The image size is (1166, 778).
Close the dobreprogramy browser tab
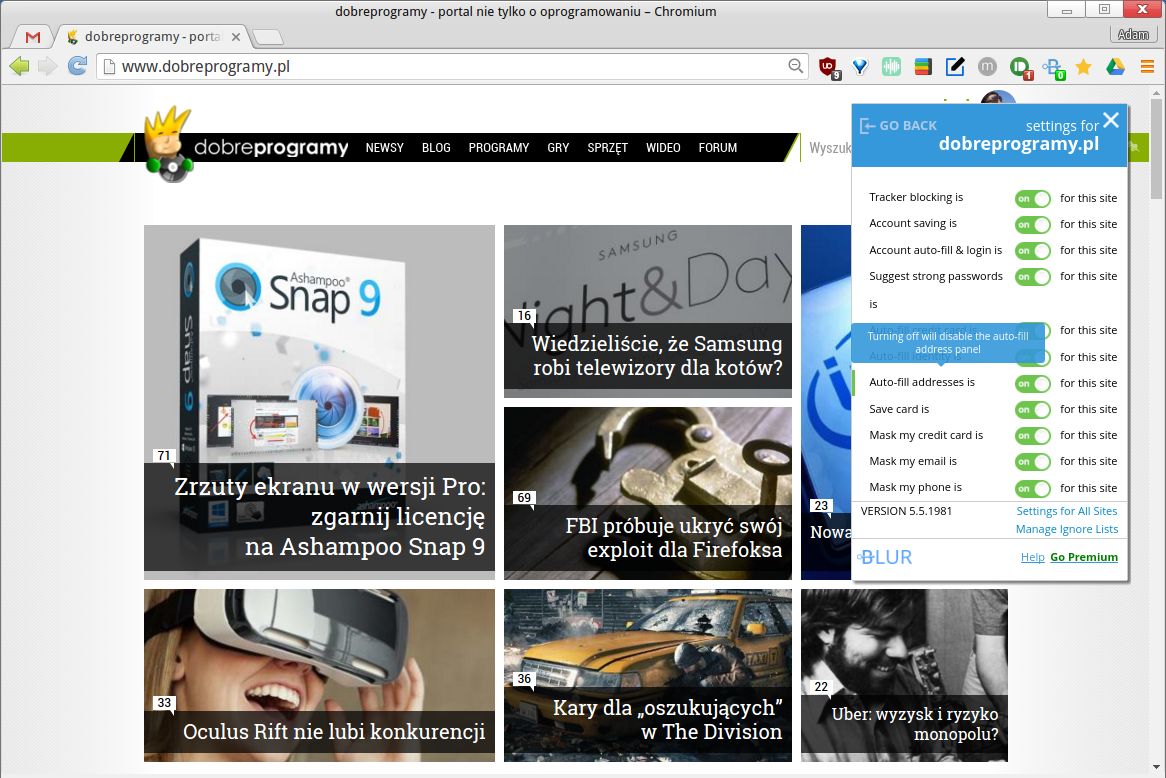[236, 36]
